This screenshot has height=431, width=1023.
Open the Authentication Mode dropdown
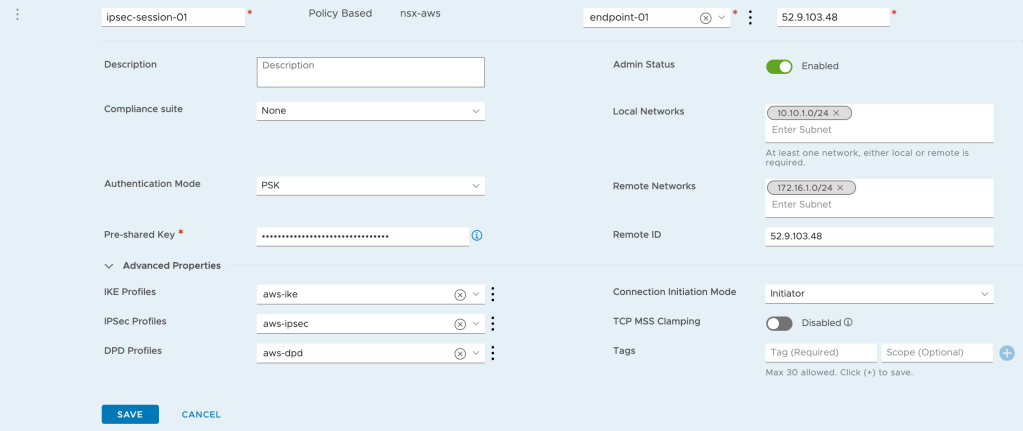[370, 185]
